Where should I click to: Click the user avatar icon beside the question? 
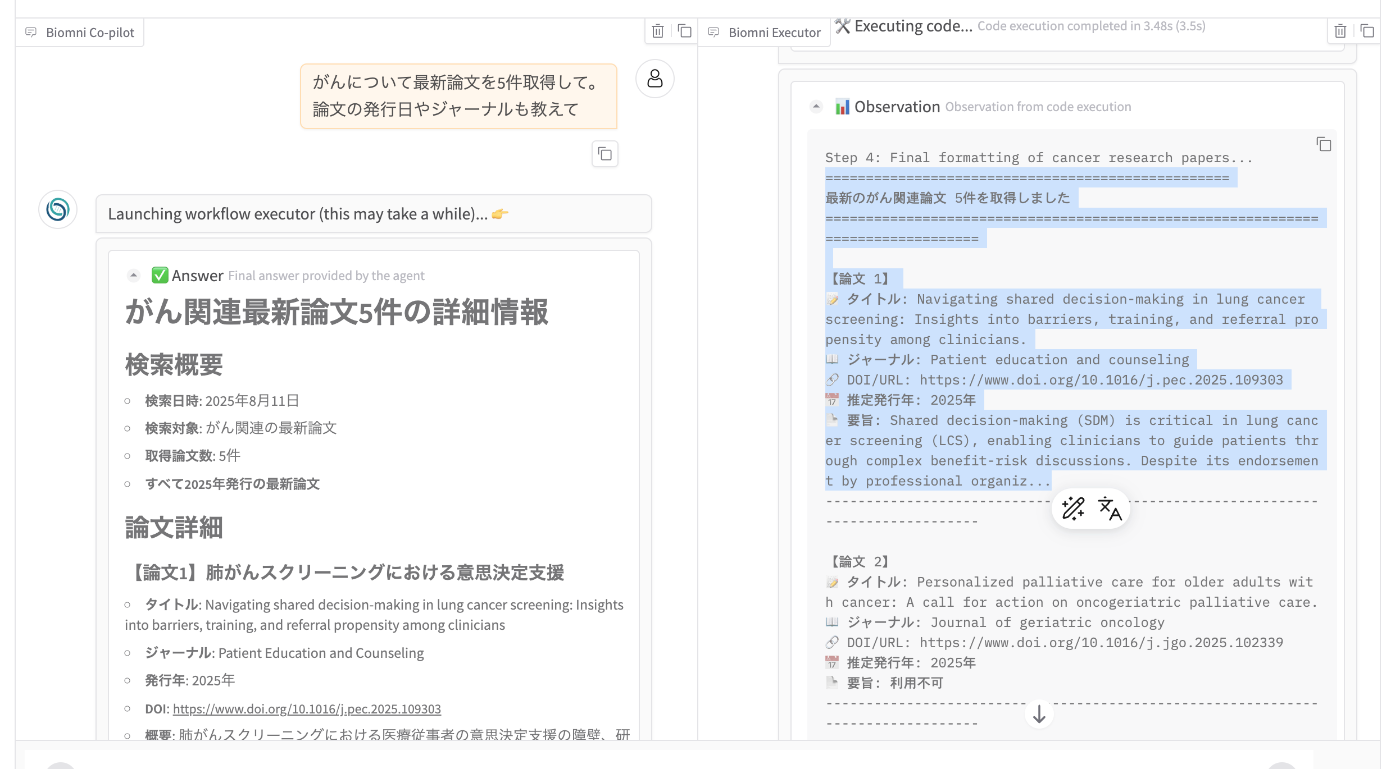(655, 79)
